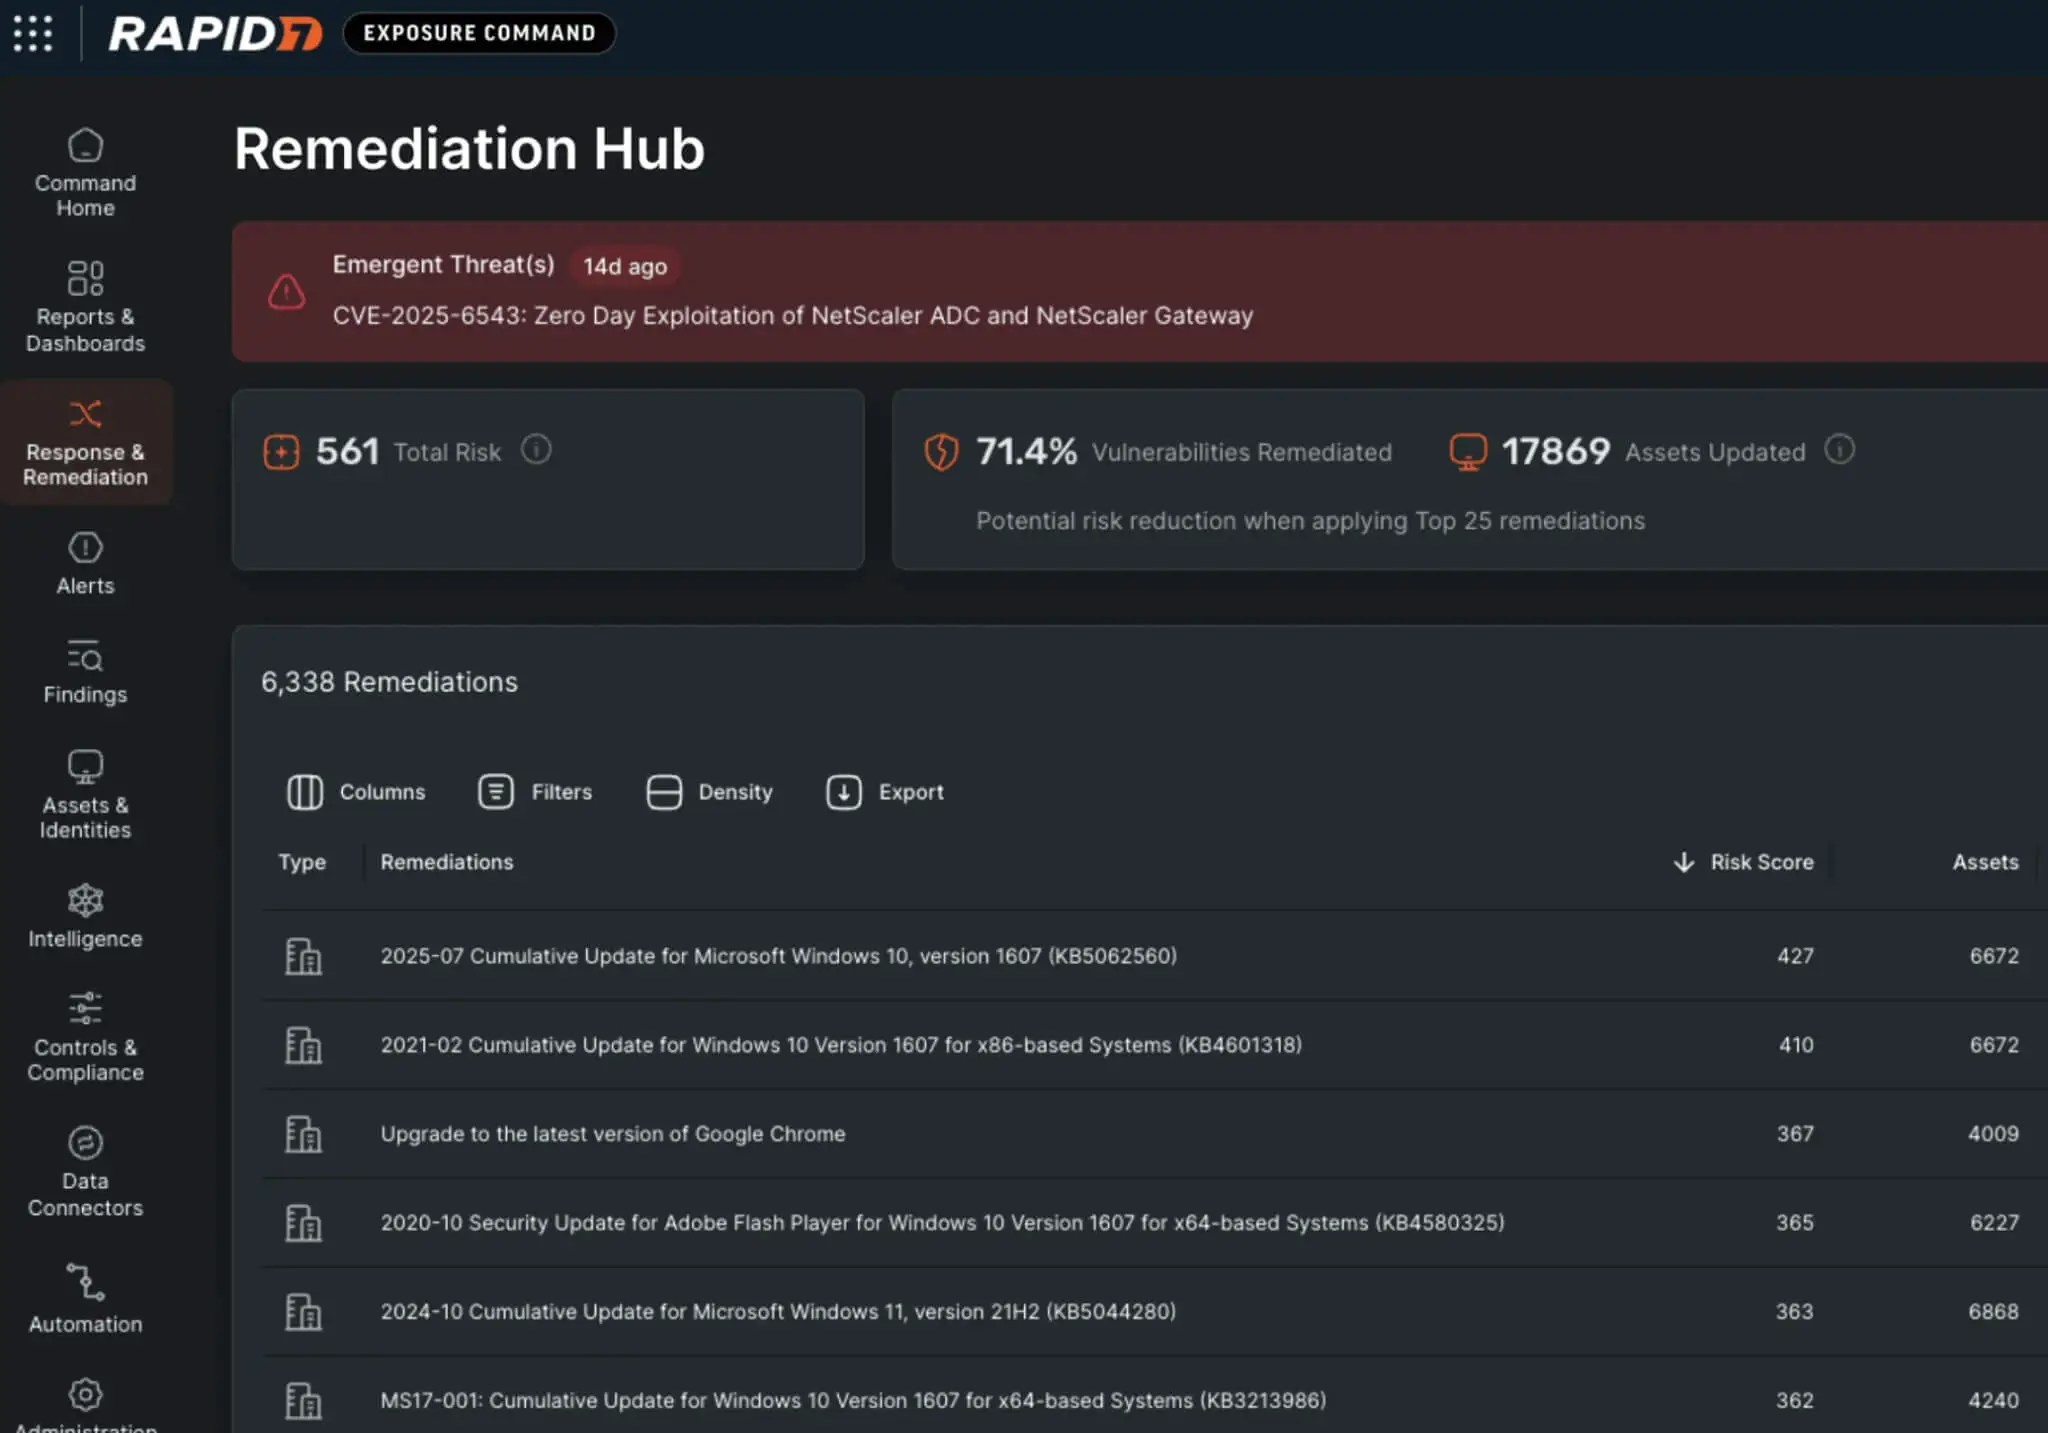The image size is (2048, 1433).
Task: Click type icon for KB4601318 row
Action: 303,1045
